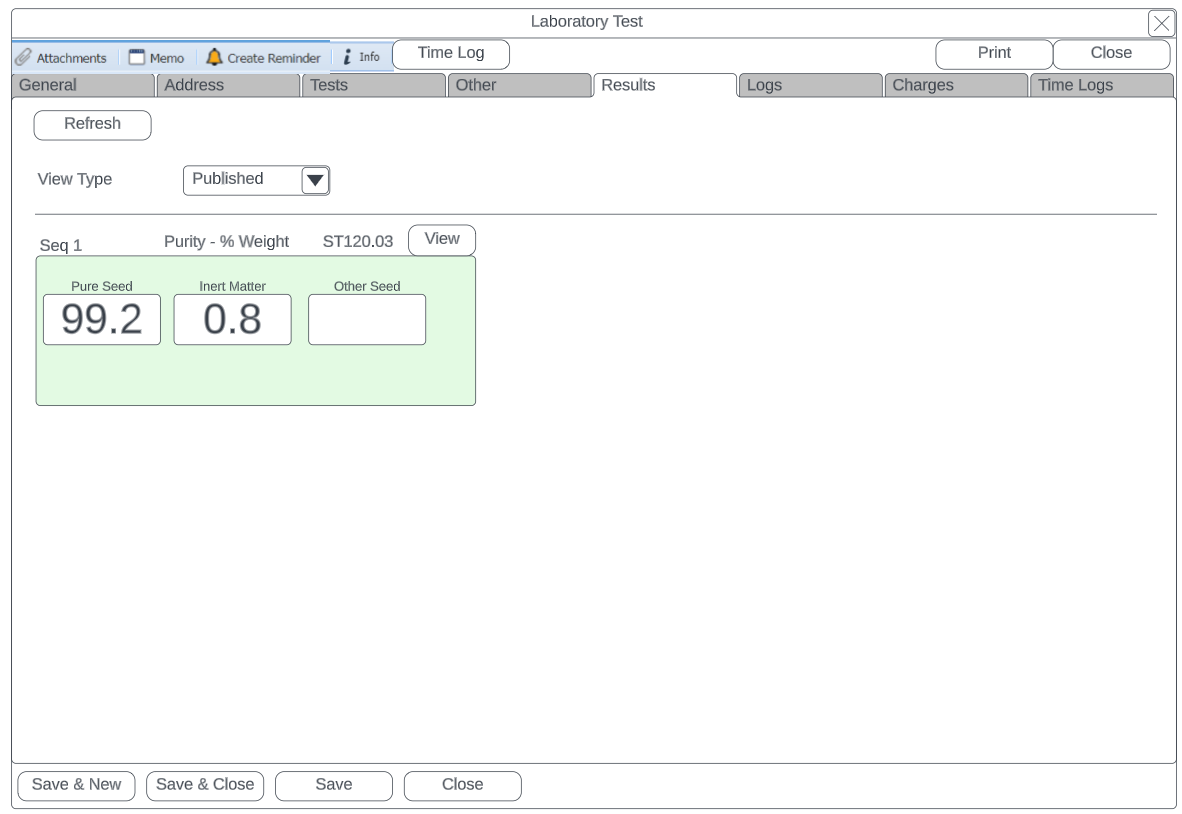The width and height of the screenshot is (1182, 814).
Task: Go to the Logs tab
Action: click(810, 85)
